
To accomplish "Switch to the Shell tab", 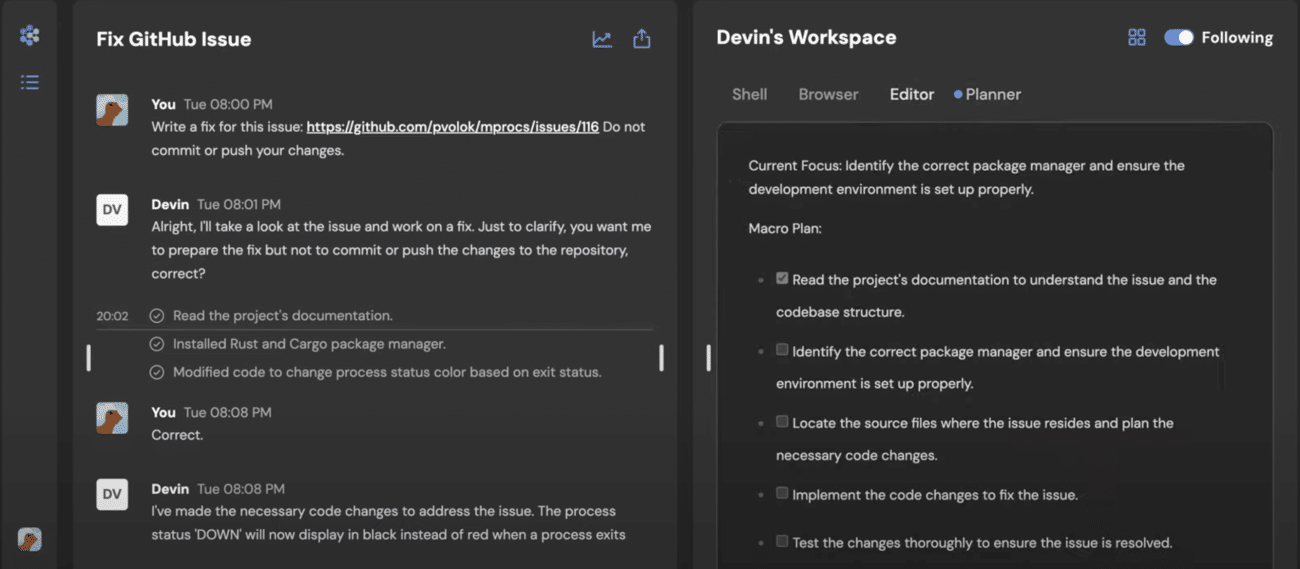I will [x=749, y=94].
